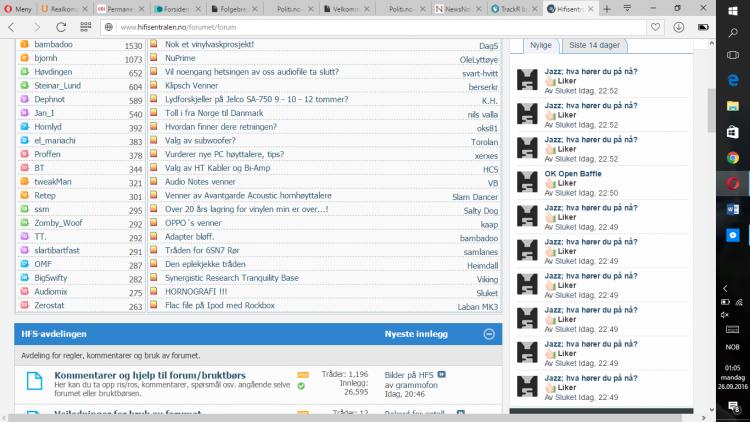This screenshot has width=750, height=422.
Task: Open thread Tråden for 6SN7 Rør
Action: tap(202, 250)
